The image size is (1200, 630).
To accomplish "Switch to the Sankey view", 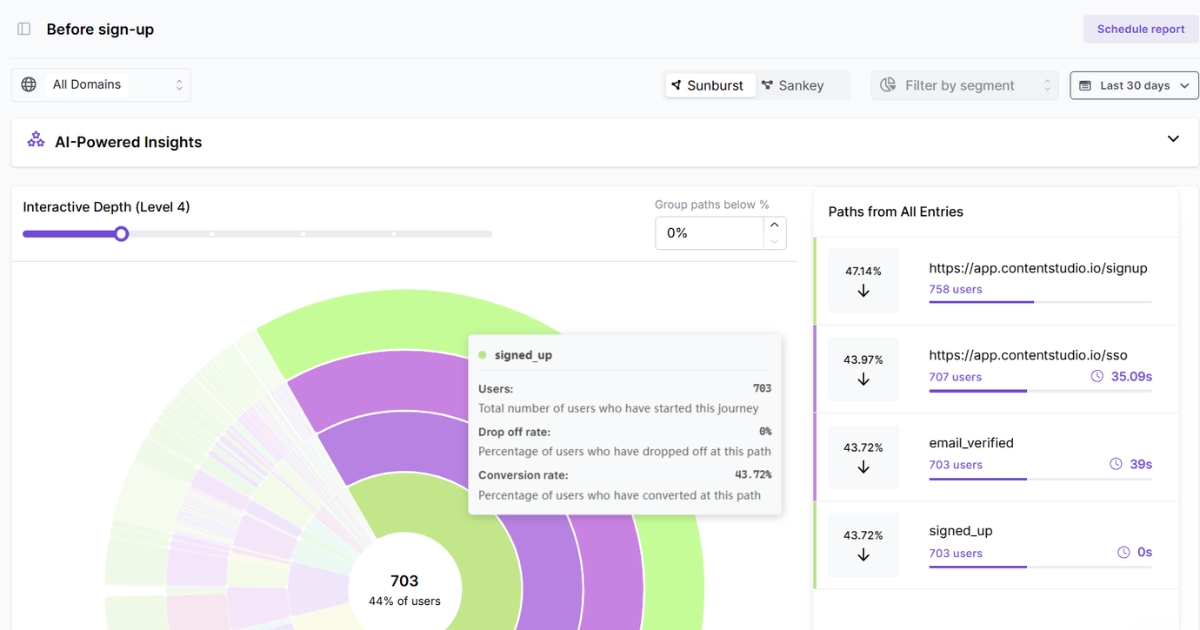I will [793, 85].
